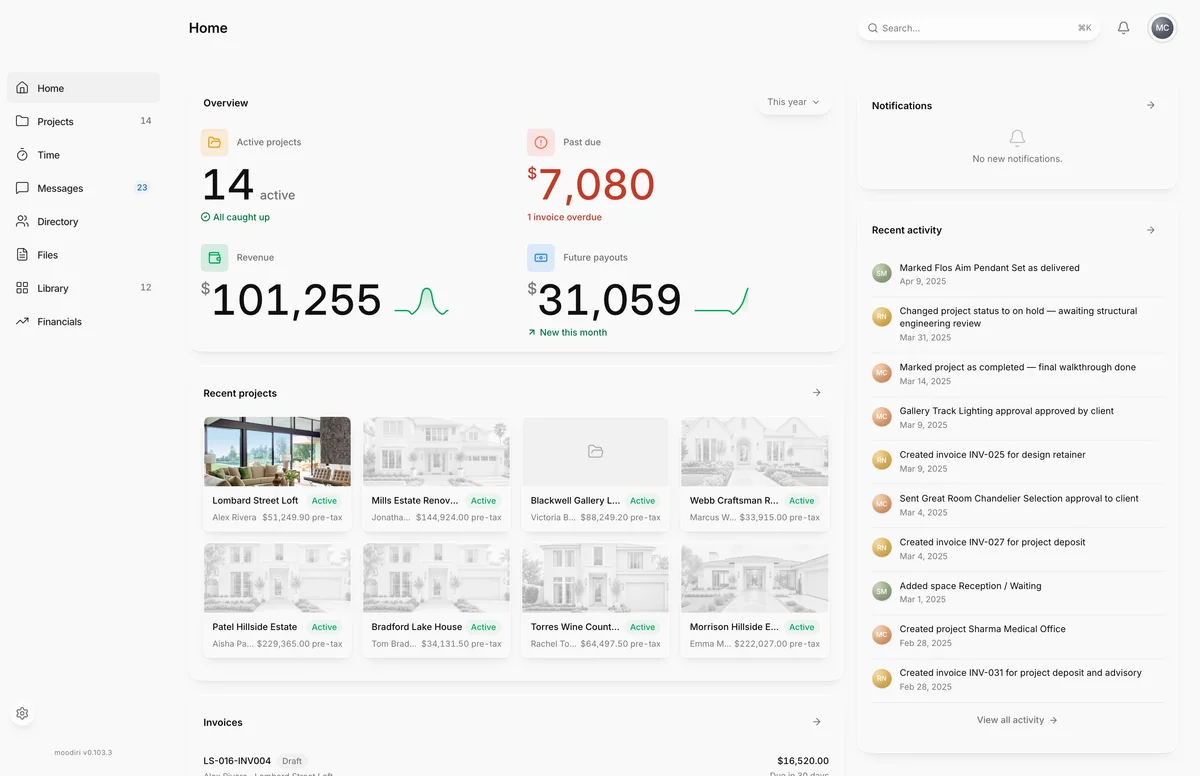This screenshot has height=776, width=1200.
Task: Open Directory in the sidebar
Action: [x=83, y=221]
